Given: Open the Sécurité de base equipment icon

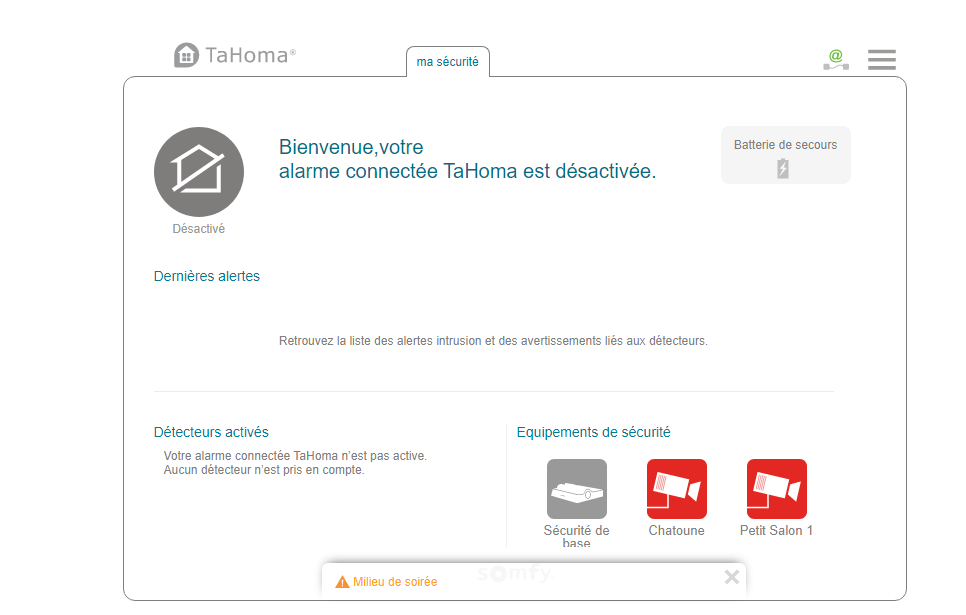Looking at the screenshot, I should 576,489.
